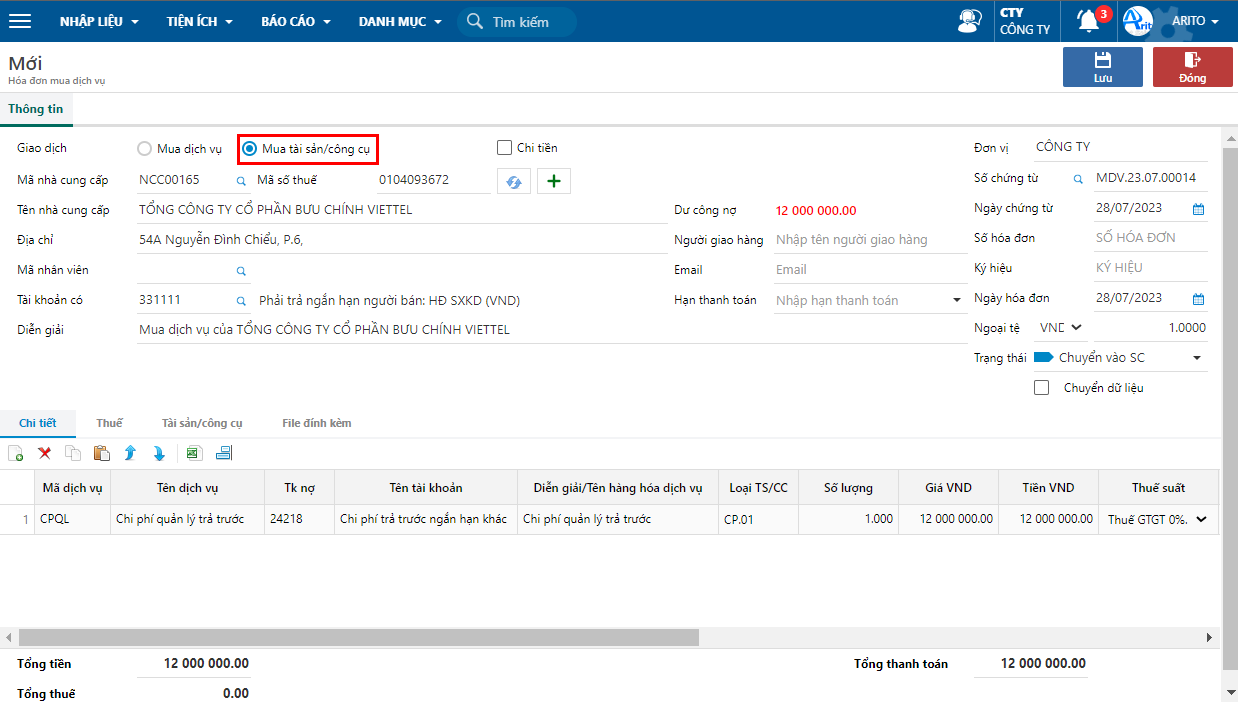The width and height of the screenshot is (1238, 707).
Task: Add a new row in detail grid
Action: click(x=16, y=453)
